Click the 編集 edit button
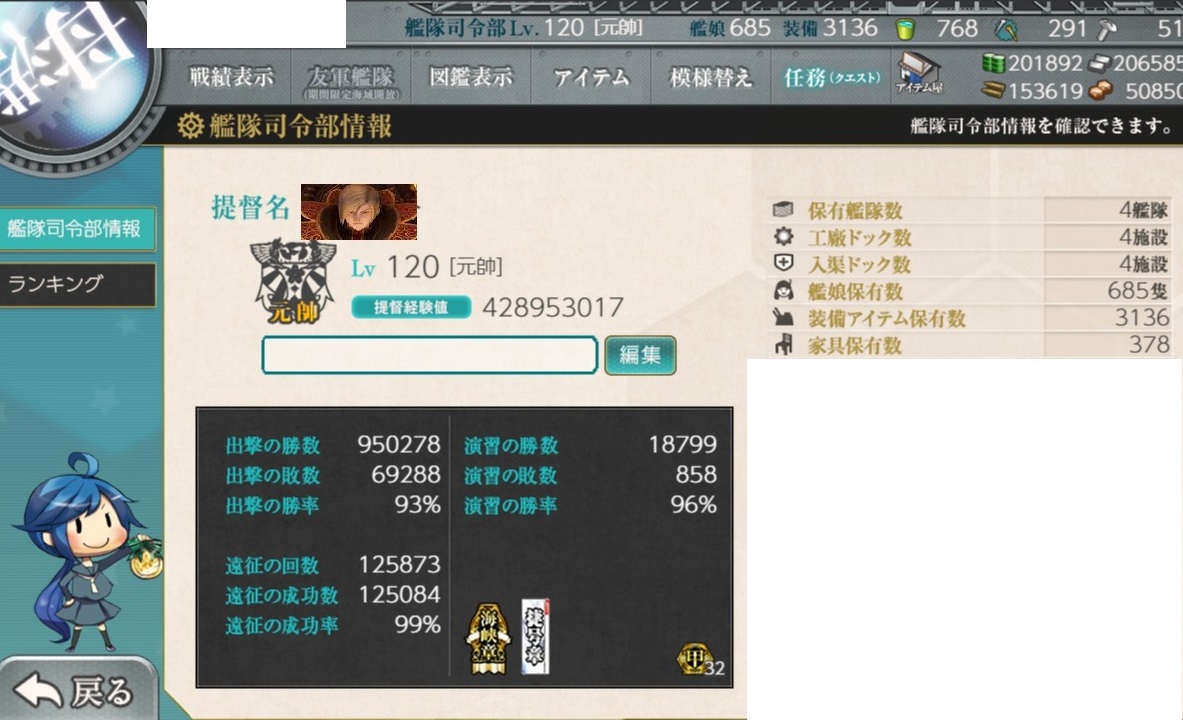 640,355
